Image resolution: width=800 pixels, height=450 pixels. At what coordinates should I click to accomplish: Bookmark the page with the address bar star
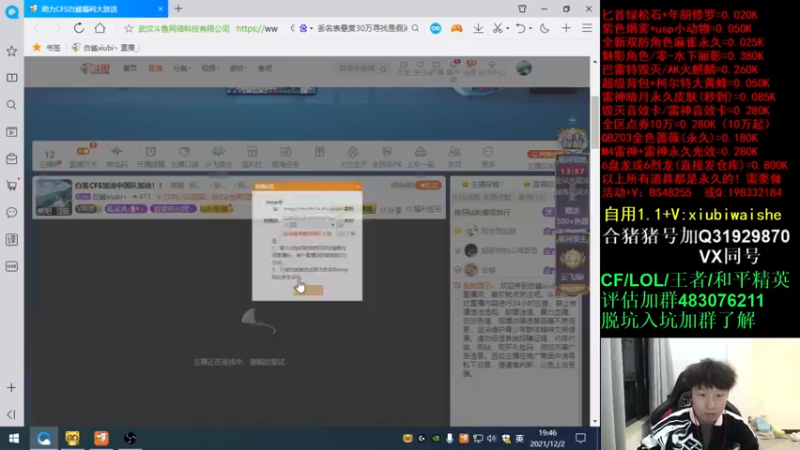129,29
